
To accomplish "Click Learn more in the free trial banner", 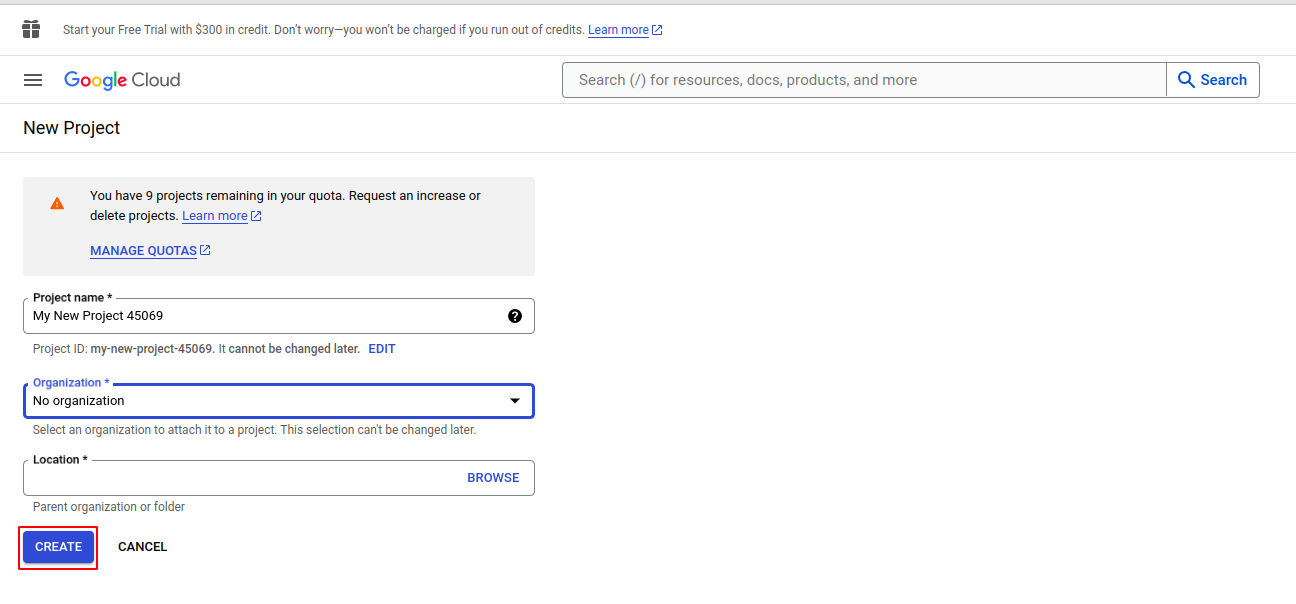I will click(618, 30).
